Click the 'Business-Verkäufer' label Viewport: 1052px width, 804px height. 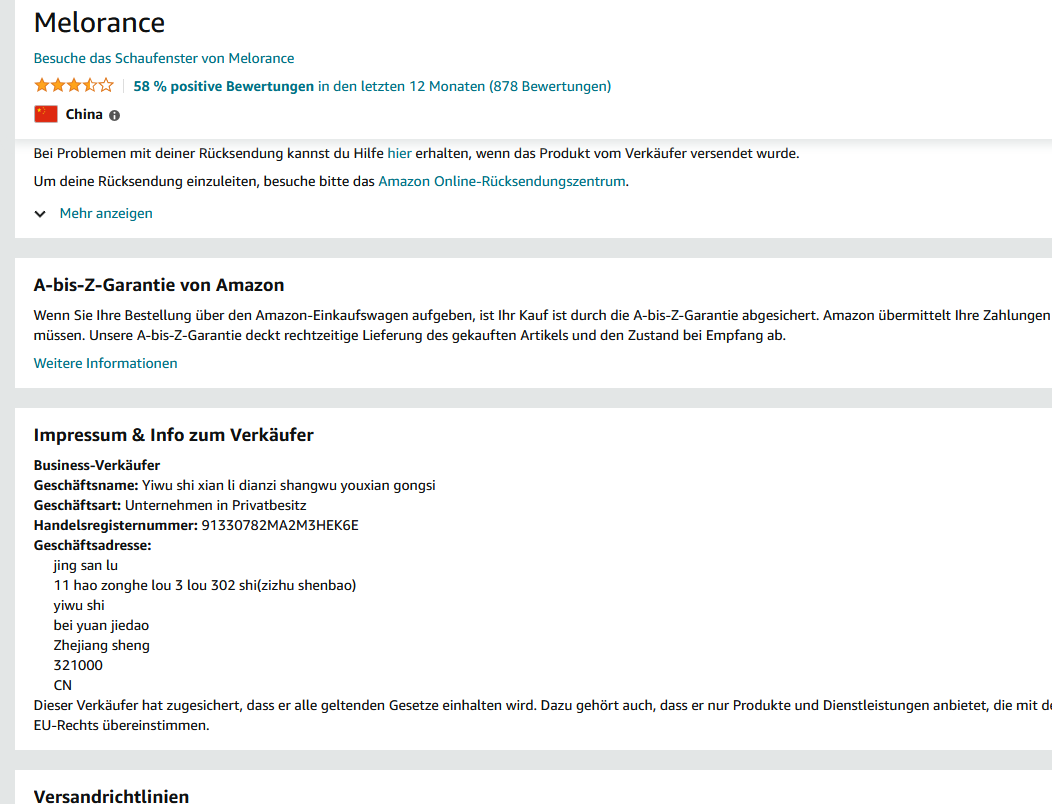tap(97, 465)
